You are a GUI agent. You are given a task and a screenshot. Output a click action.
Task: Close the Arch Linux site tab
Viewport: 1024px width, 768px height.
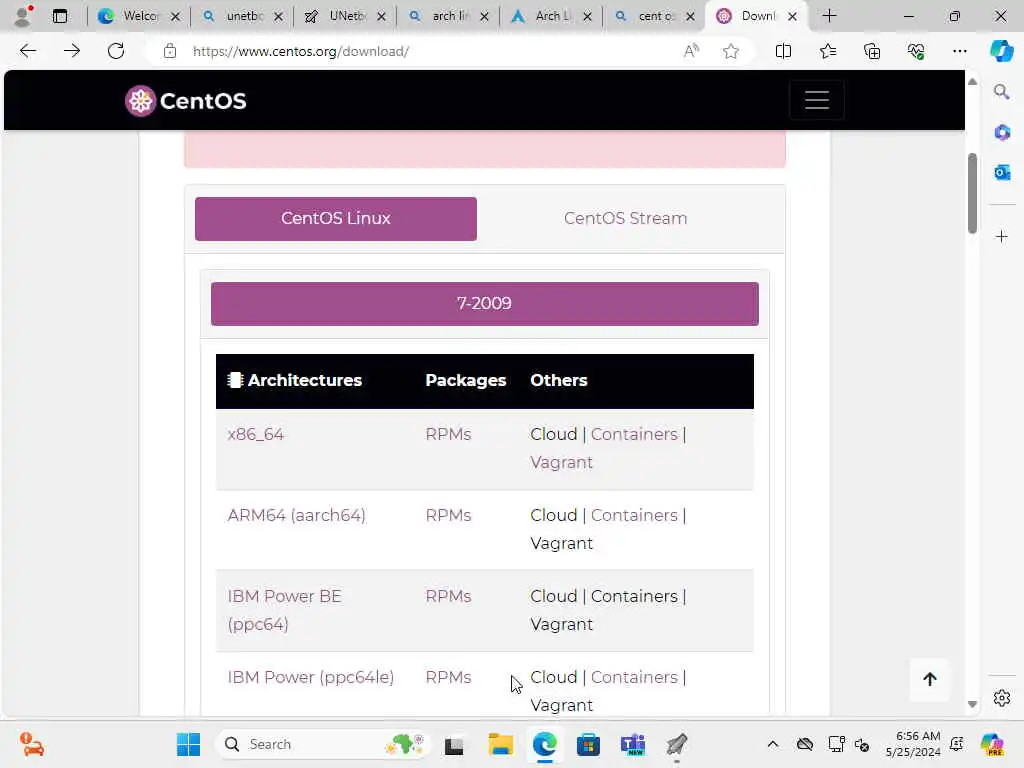[587, 17]
